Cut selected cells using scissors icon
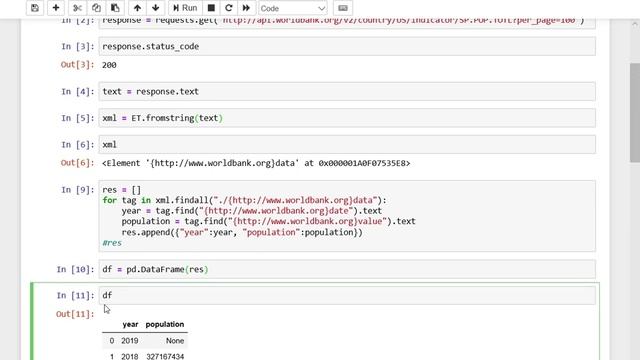The height and width of the screenshot is (360, 640). tap(77, 8)
